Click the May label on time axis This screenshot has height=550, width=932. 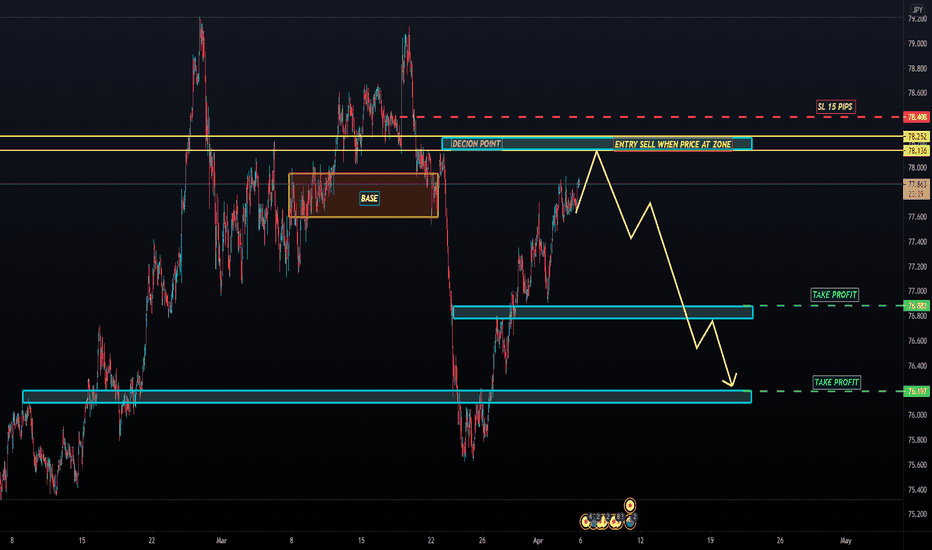pos(845,541)
